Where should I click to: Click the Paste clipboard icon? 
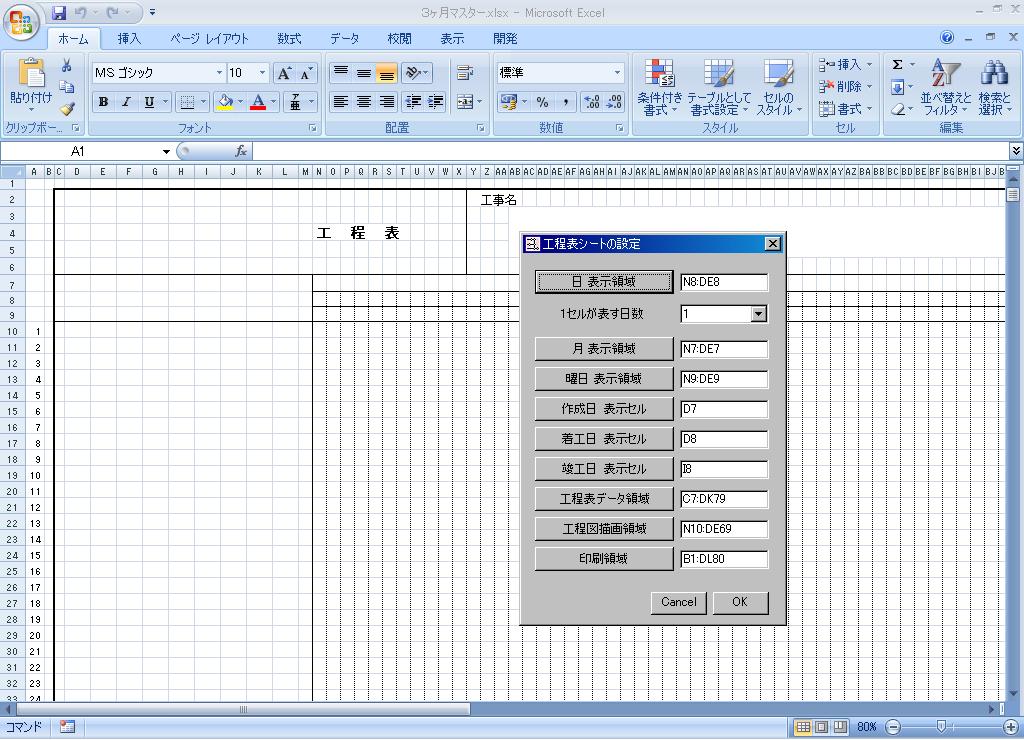pyautogui.click(x=31, y=73)
